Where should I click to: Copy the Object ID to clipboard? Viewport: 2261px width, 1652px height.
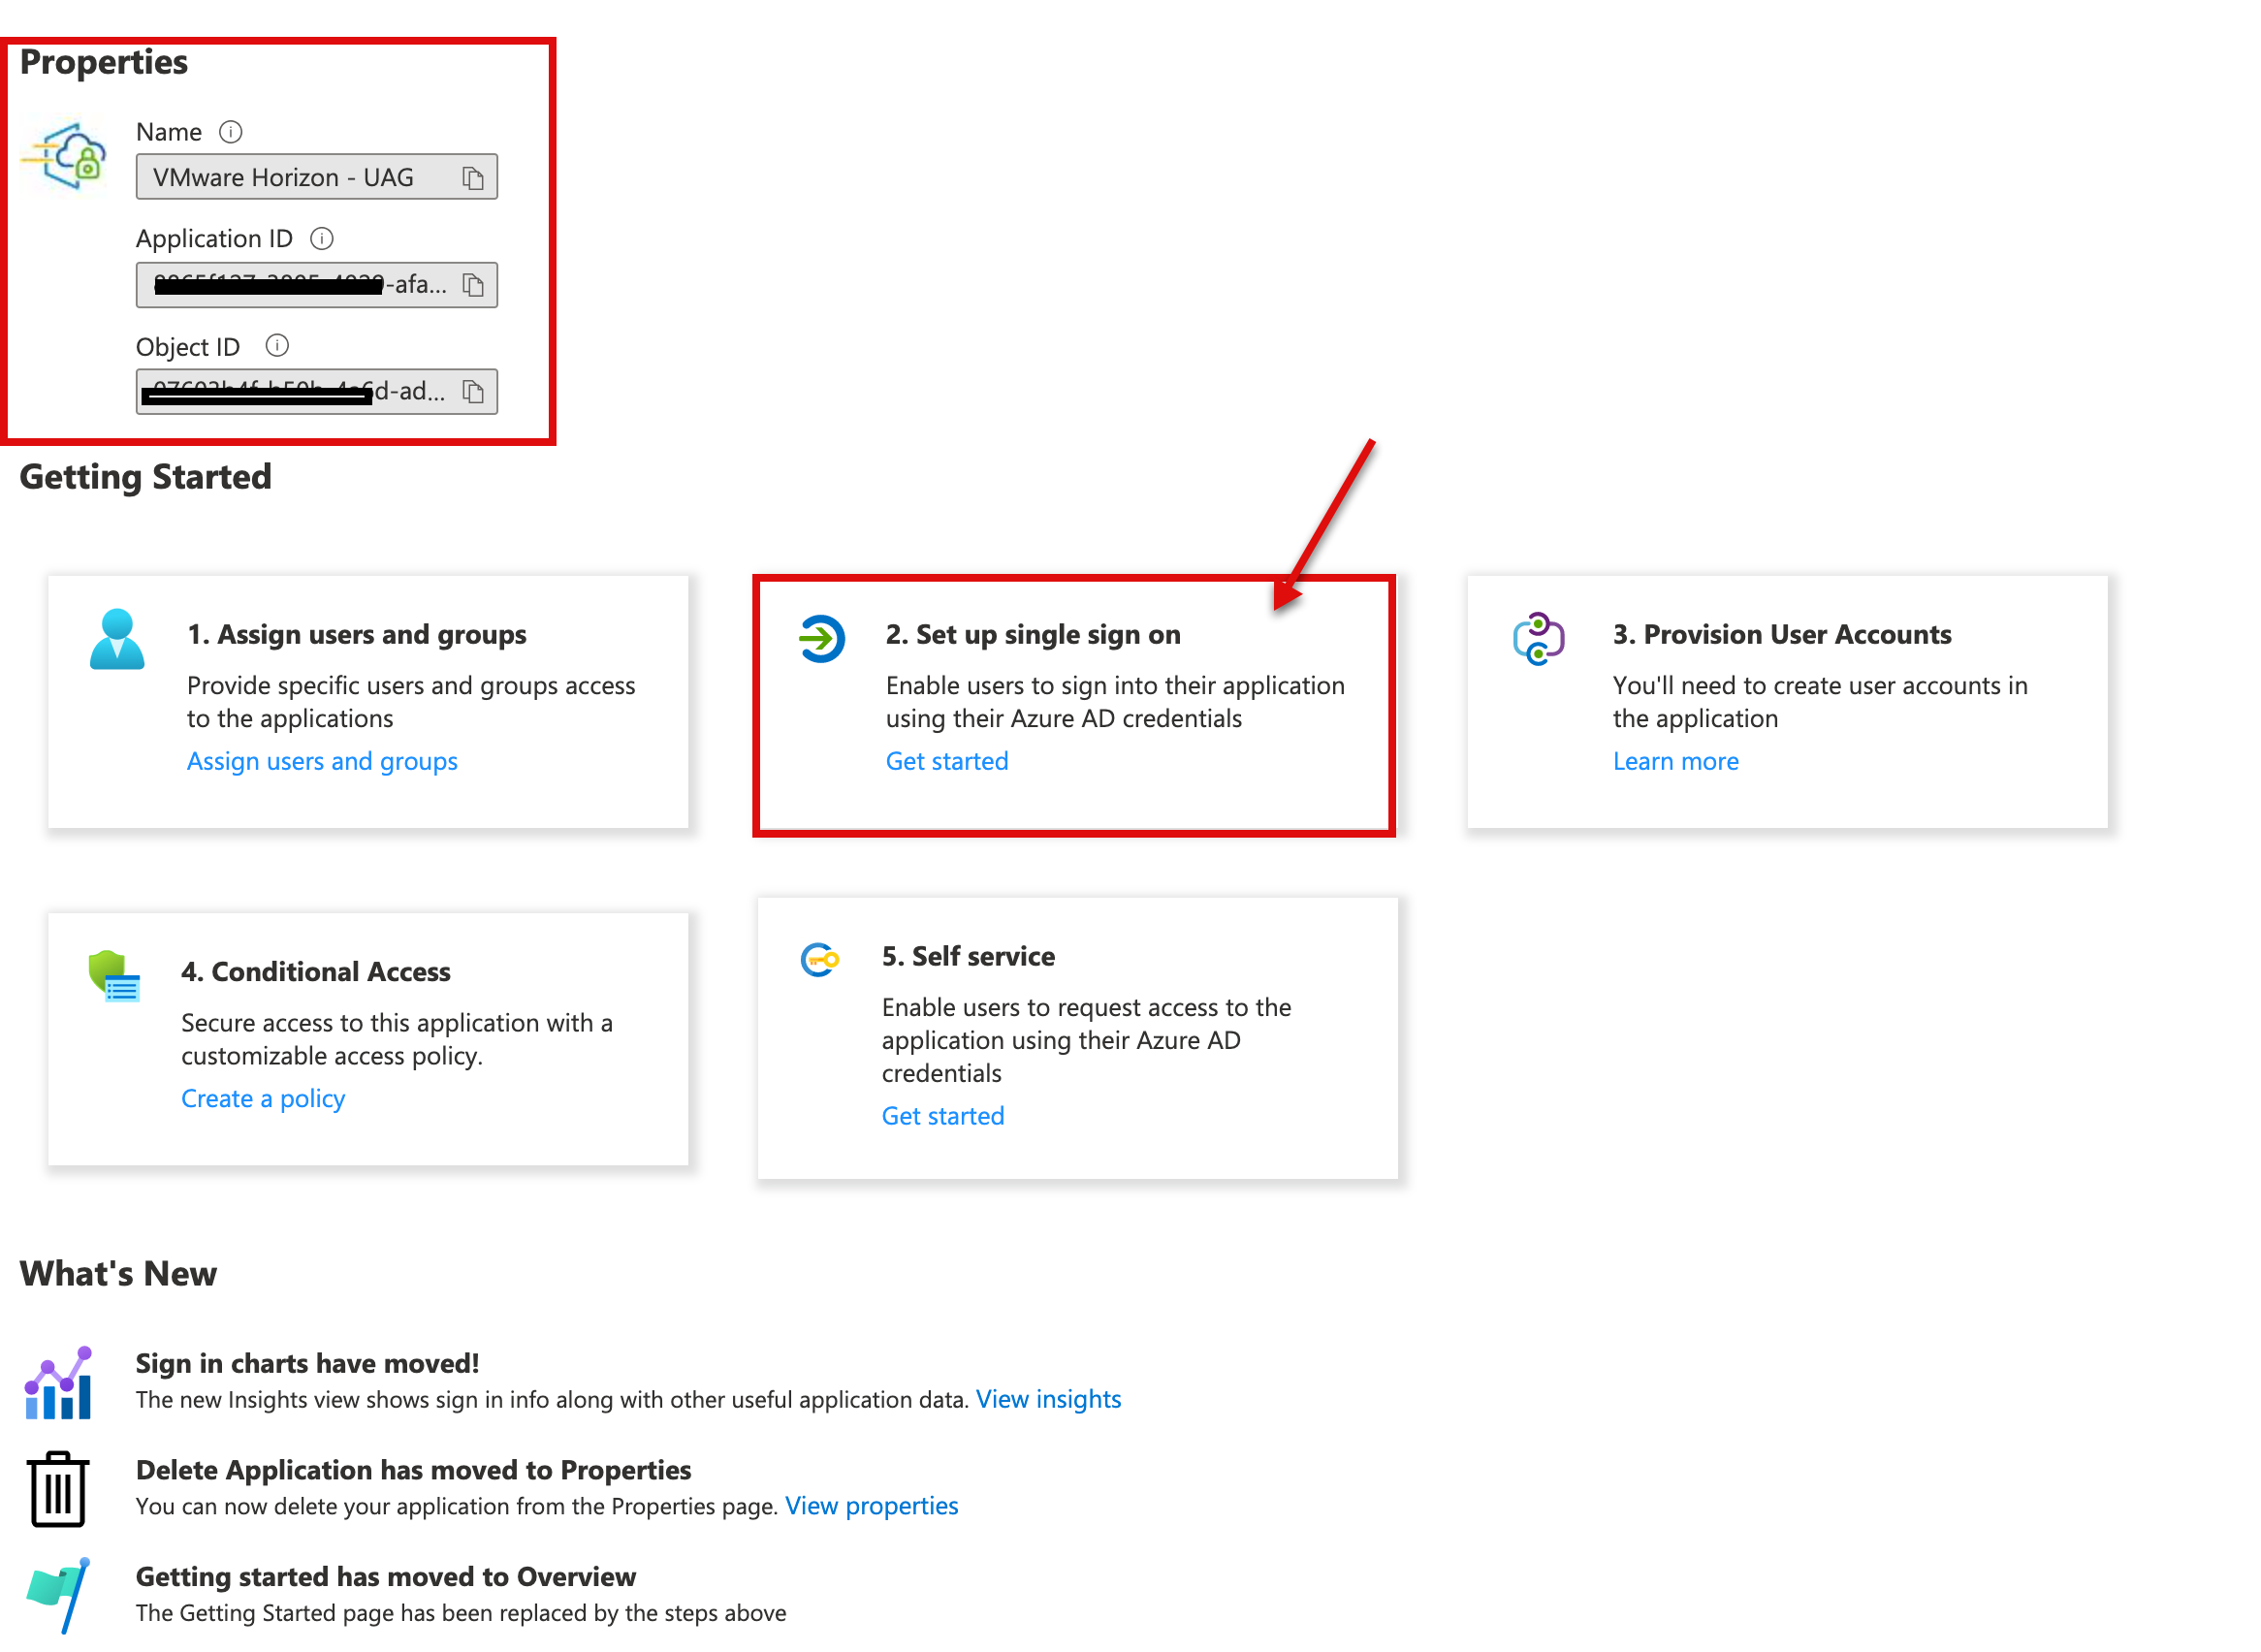click(x=473, y=392)
